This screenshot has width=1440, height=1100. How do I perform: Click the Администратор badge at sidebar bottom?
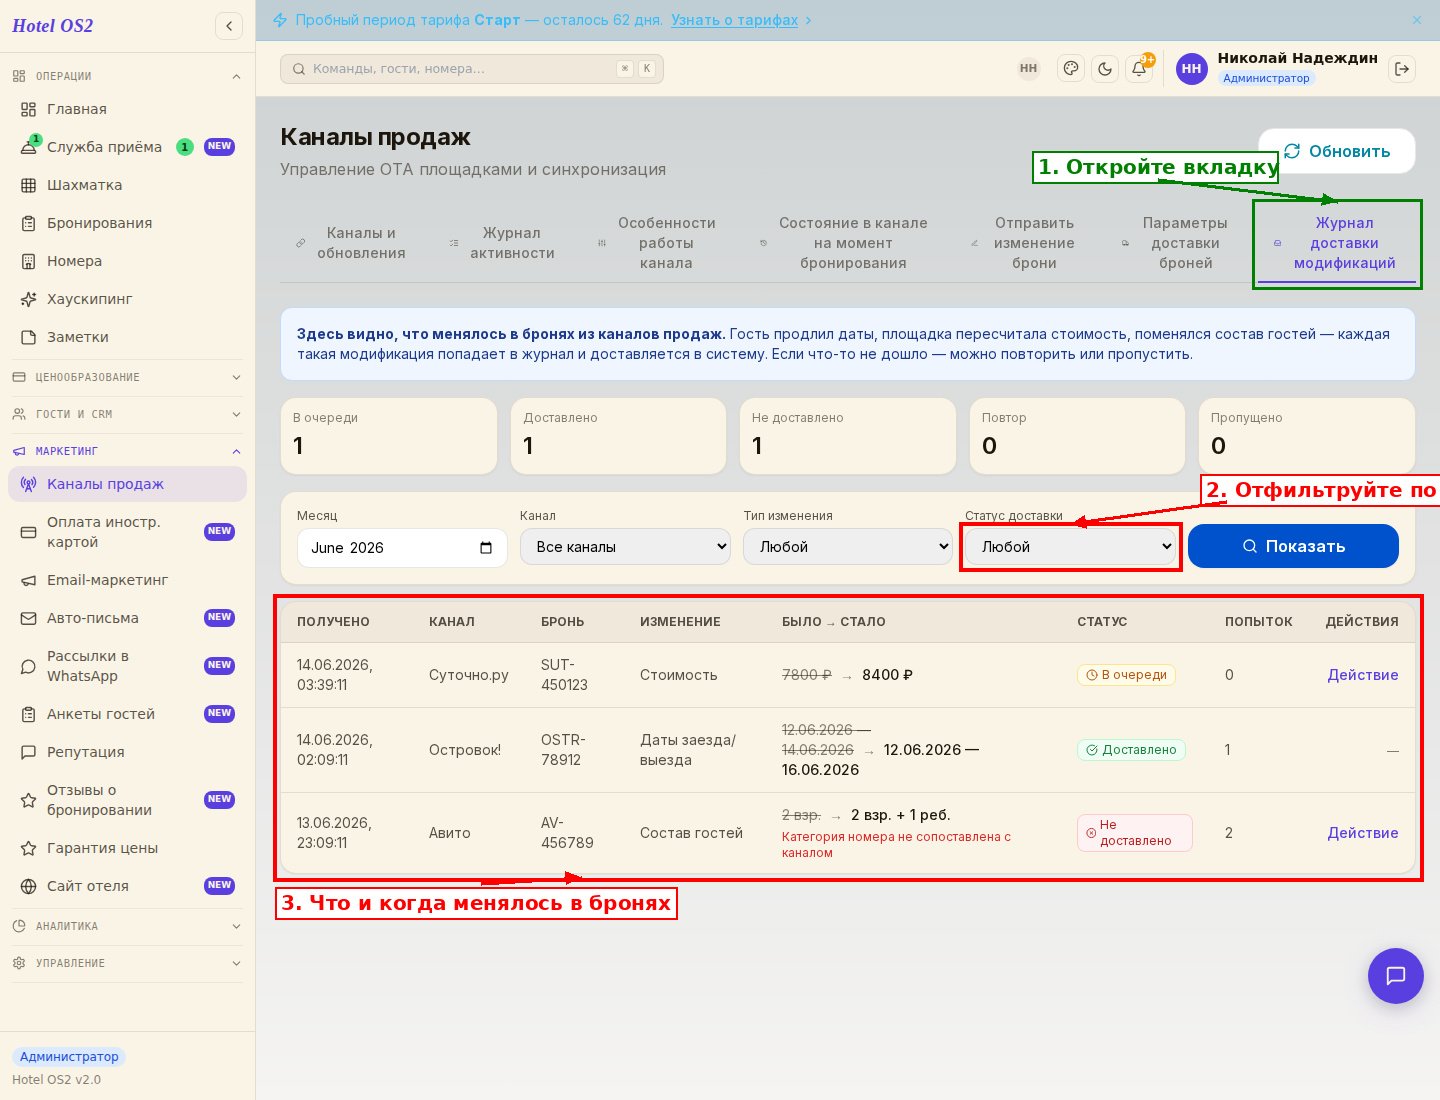(69, 1057)
